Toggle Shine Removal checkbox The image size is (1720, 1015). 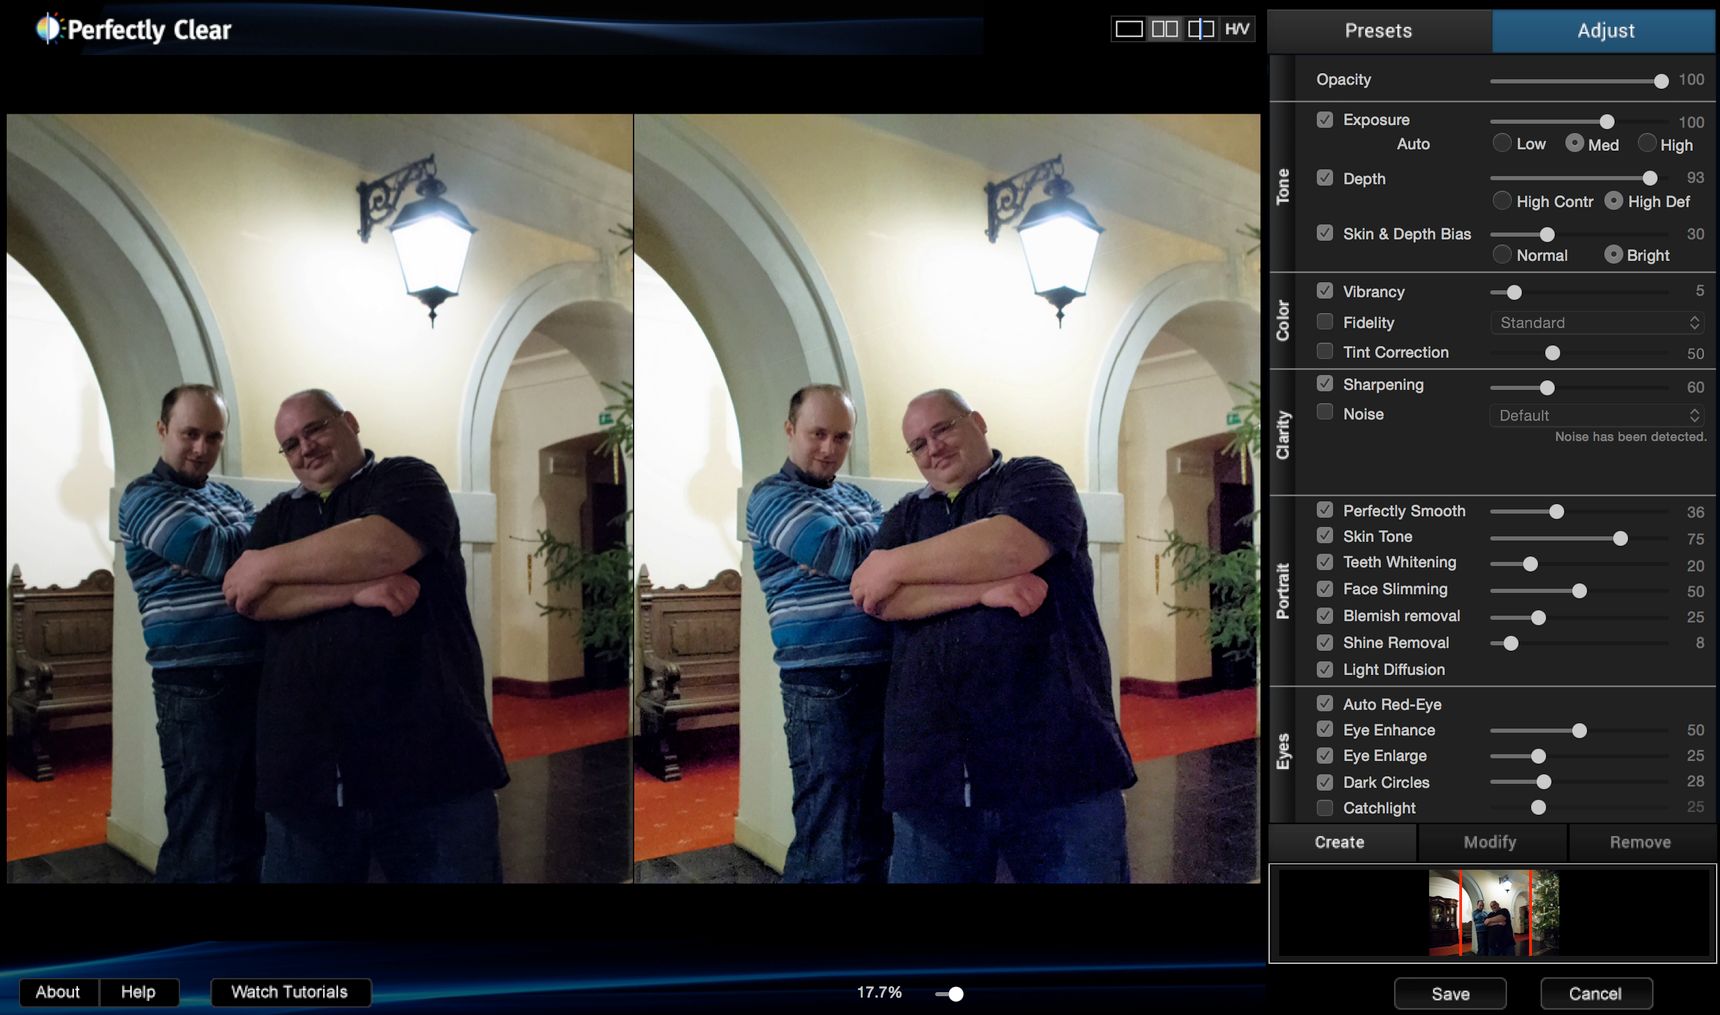pyautogui.click(x=1325, y=642)
